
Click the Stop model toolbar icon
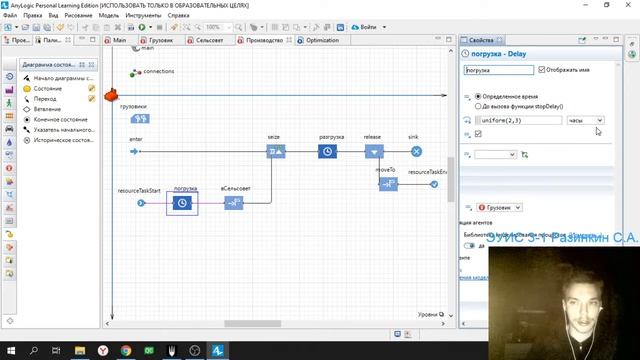(160, 27)
